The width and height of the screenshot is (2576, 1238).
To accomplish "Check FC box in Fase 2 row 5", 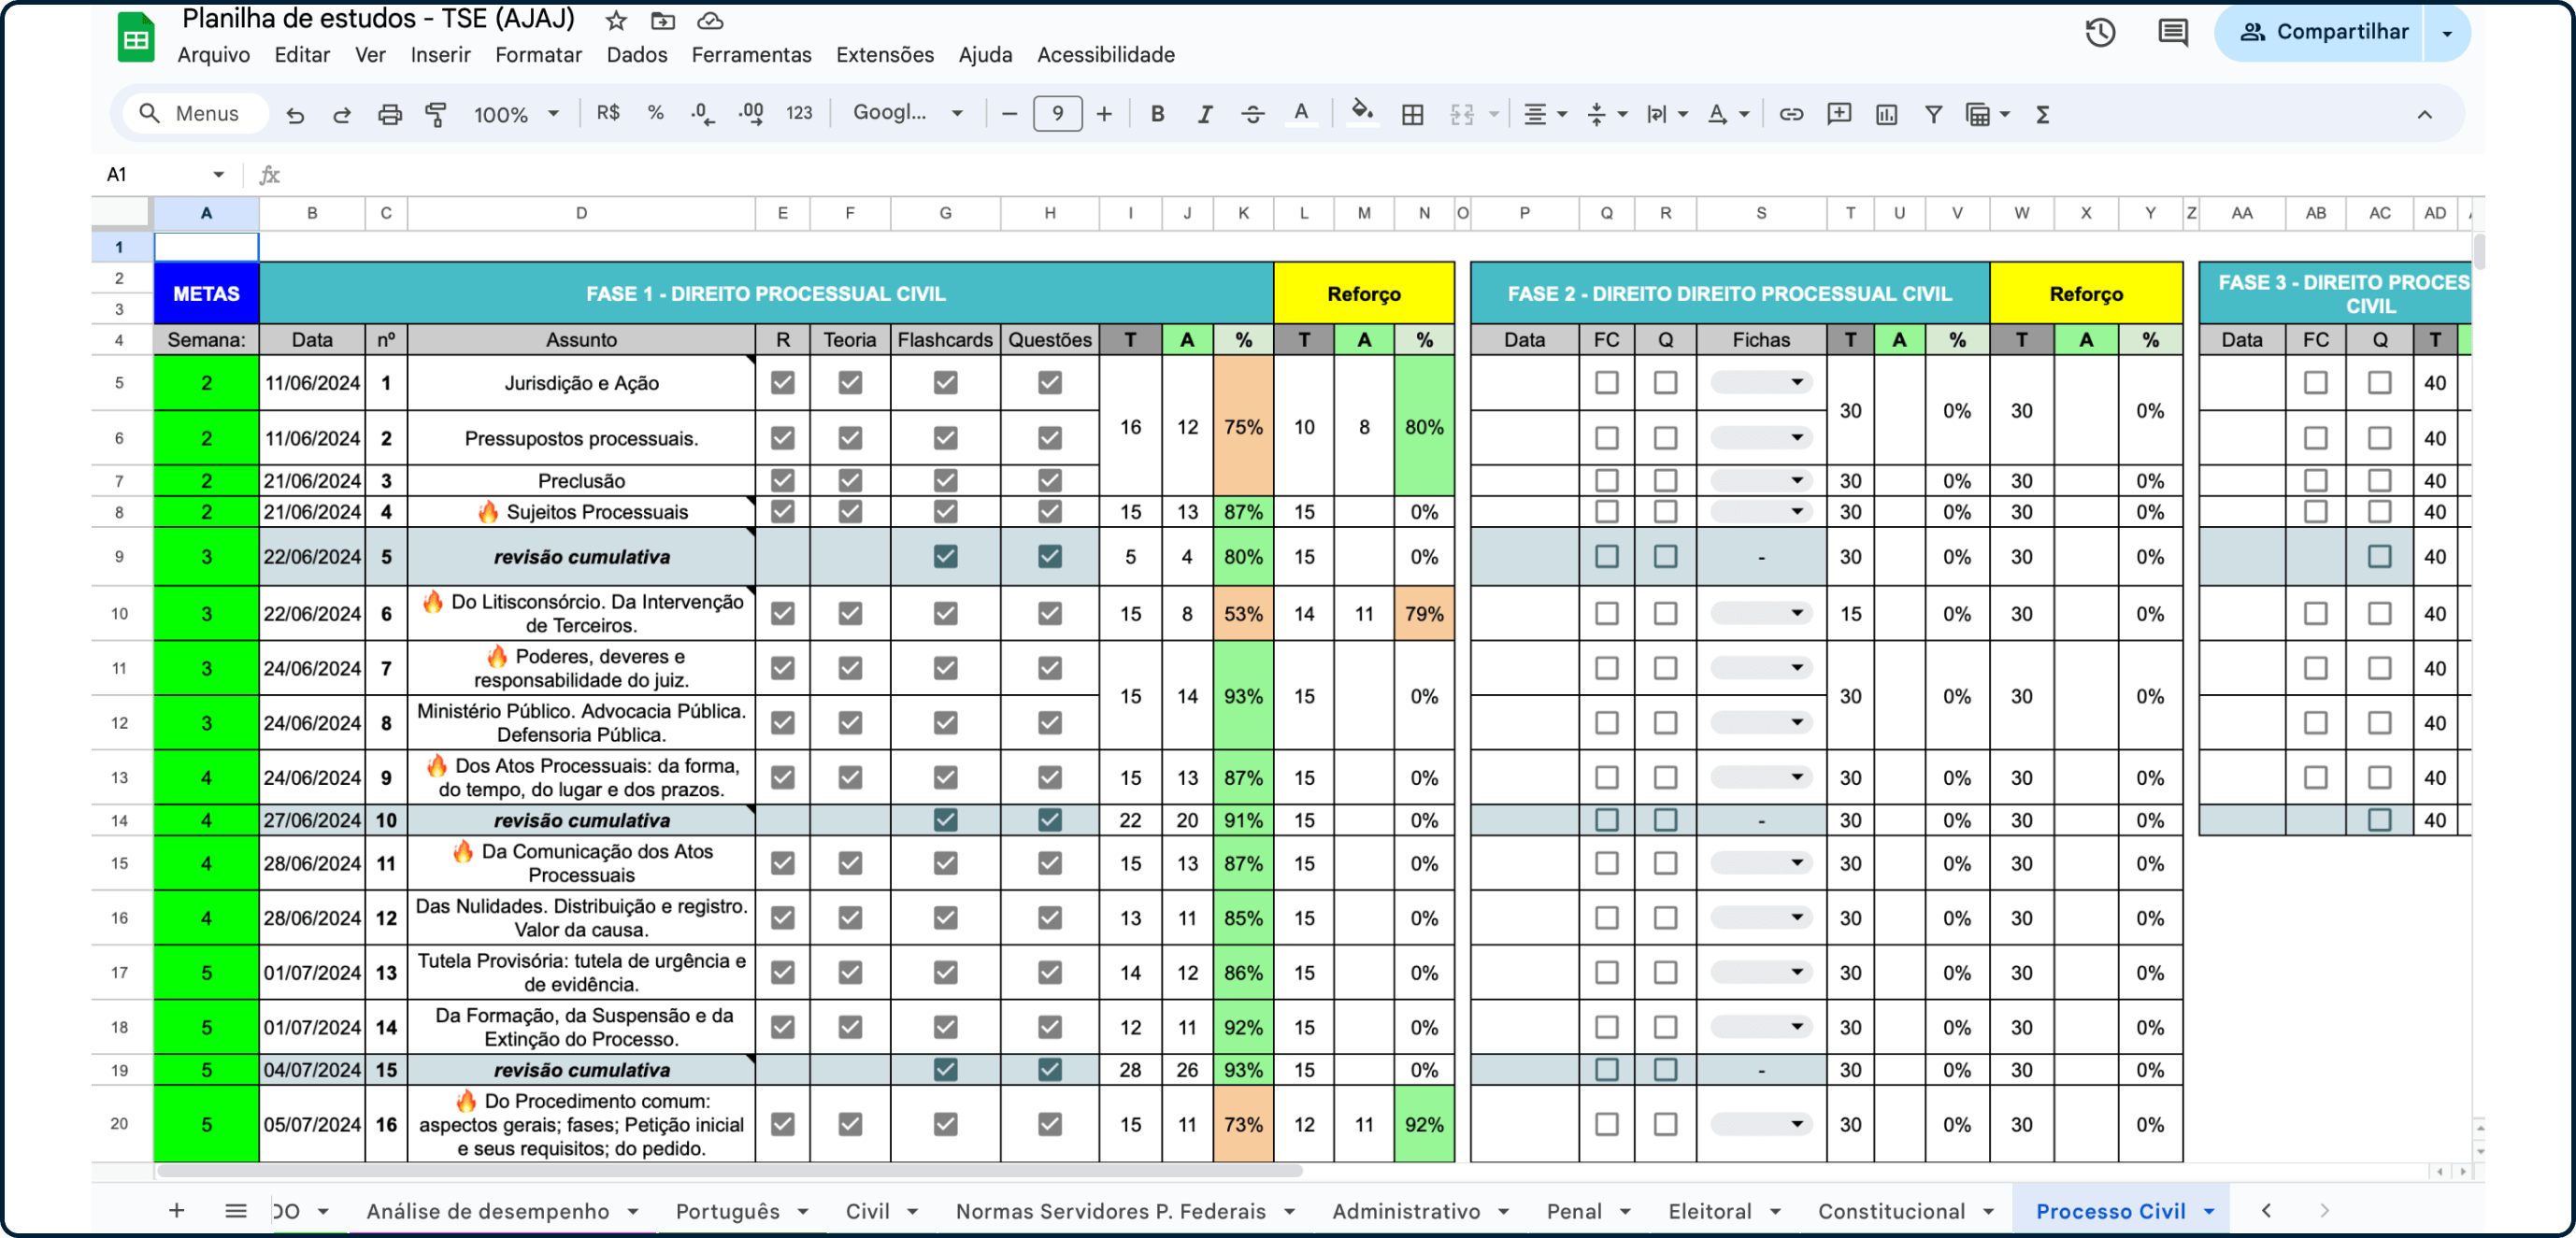I will pos(1606,382).
